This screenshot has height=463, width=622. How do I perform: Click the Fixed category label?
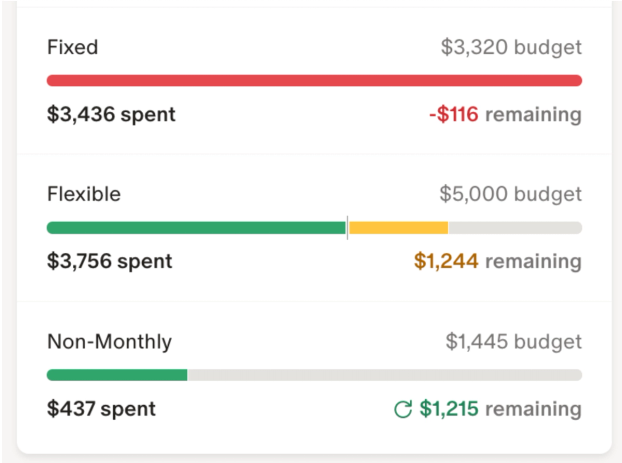coord(72,47)
